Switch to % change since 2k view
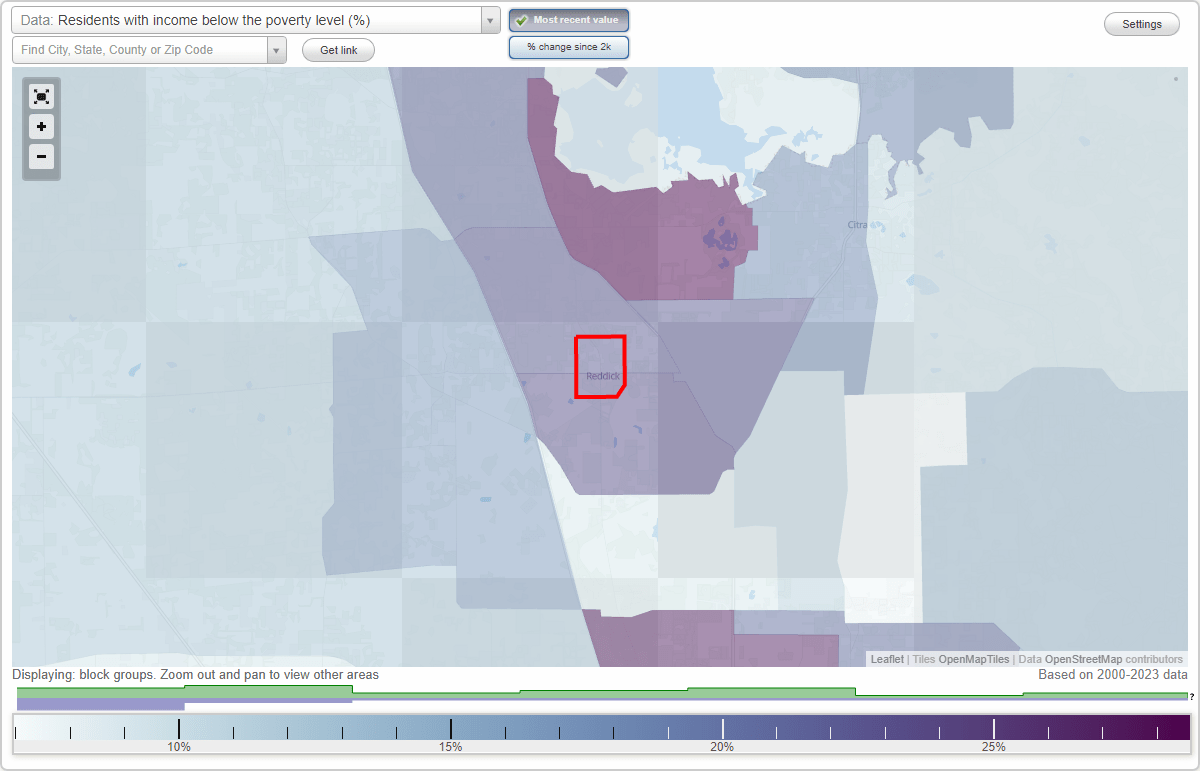The image size is (1200, 771). pos(569,46)
